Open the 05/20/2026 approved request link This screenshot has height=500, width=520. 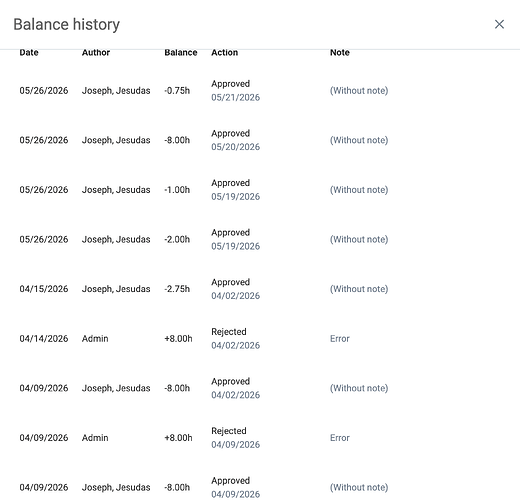[235, 147]
